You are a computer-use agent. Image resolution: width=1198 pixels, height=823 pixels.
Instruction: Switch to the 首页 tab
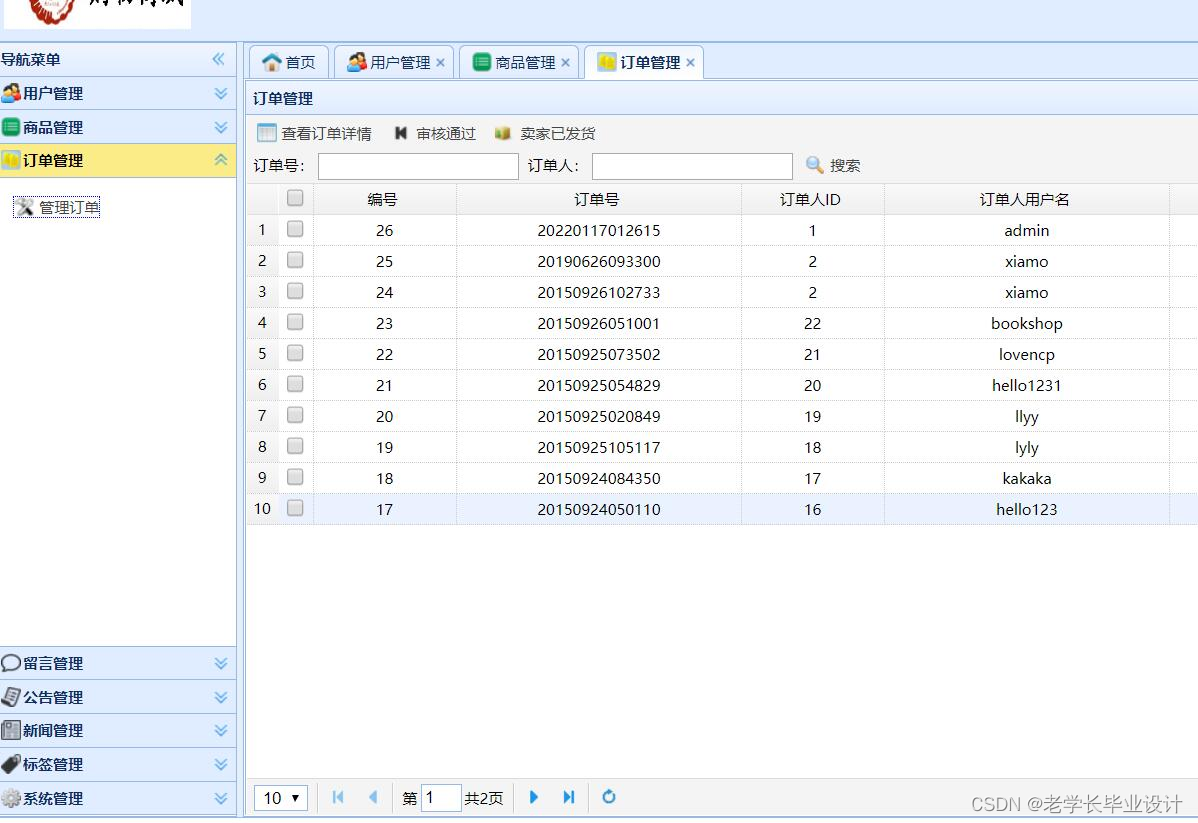coord(289,62)
